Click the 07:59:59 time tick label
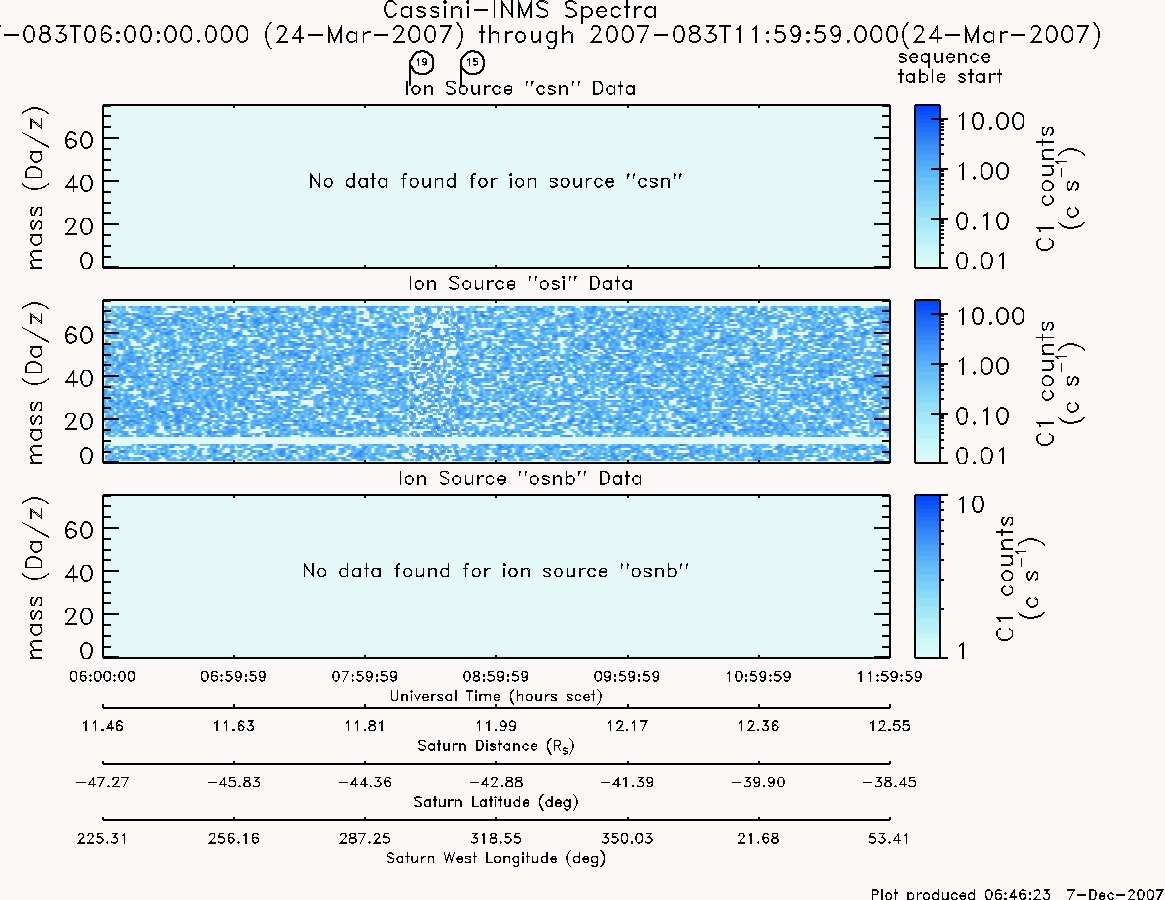 (x=365, y=676)
